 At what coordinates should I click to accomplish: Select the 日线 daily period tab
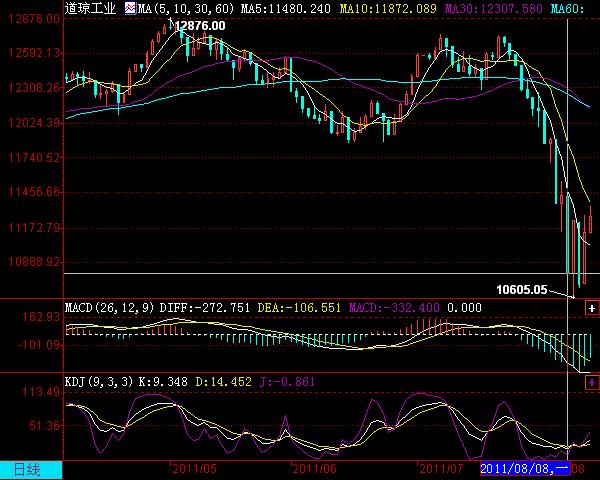click(31, 470)
